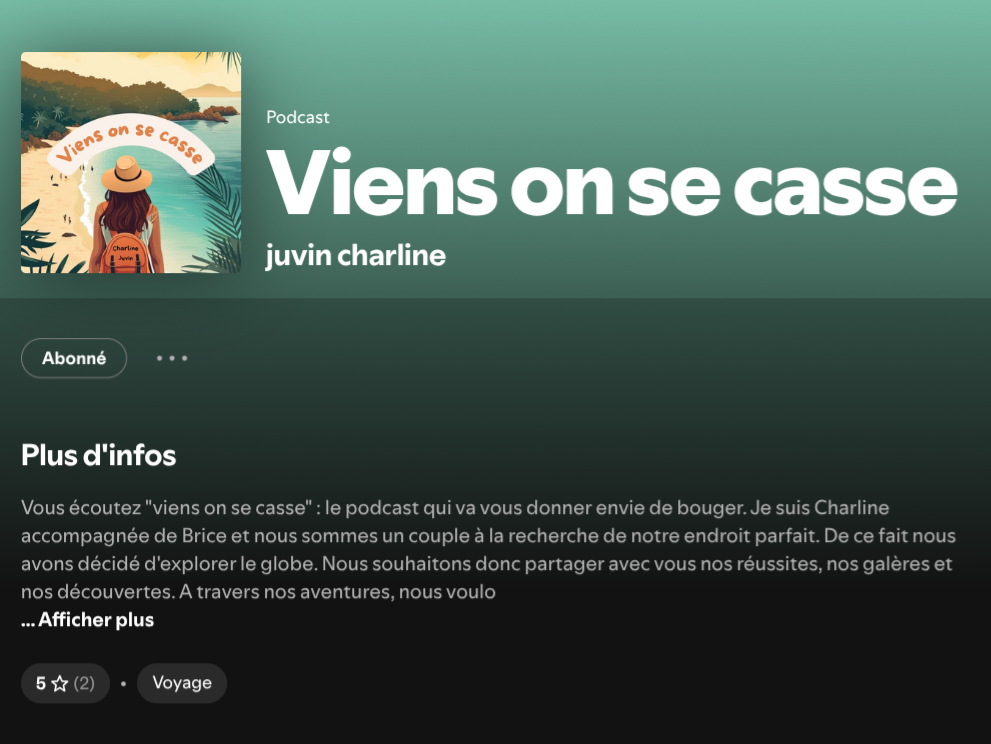Viewport: 991px width, 744px height.
Task: Click the Viens on se casse title
Action: (611, 183)
